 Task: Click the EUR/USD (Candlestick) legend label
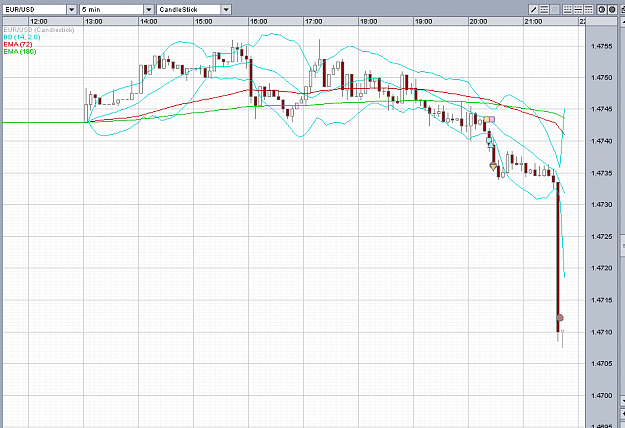(39, 30)
